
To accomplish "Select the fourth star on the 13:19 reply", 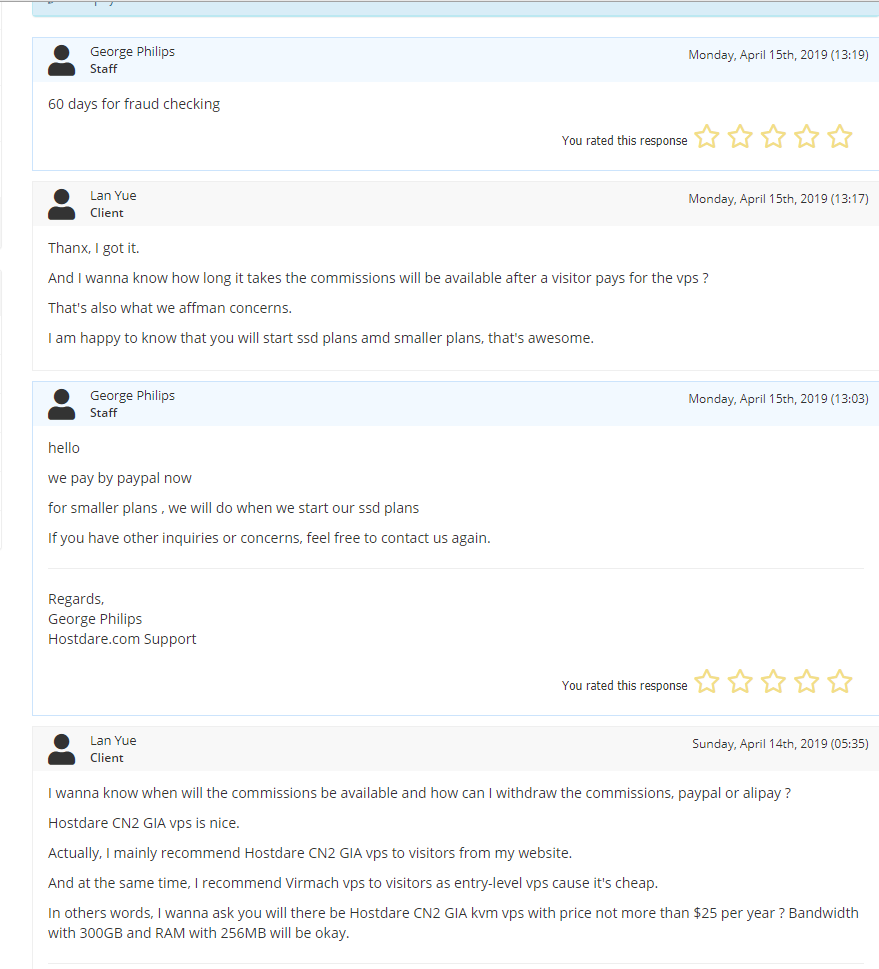I will 807,137.
